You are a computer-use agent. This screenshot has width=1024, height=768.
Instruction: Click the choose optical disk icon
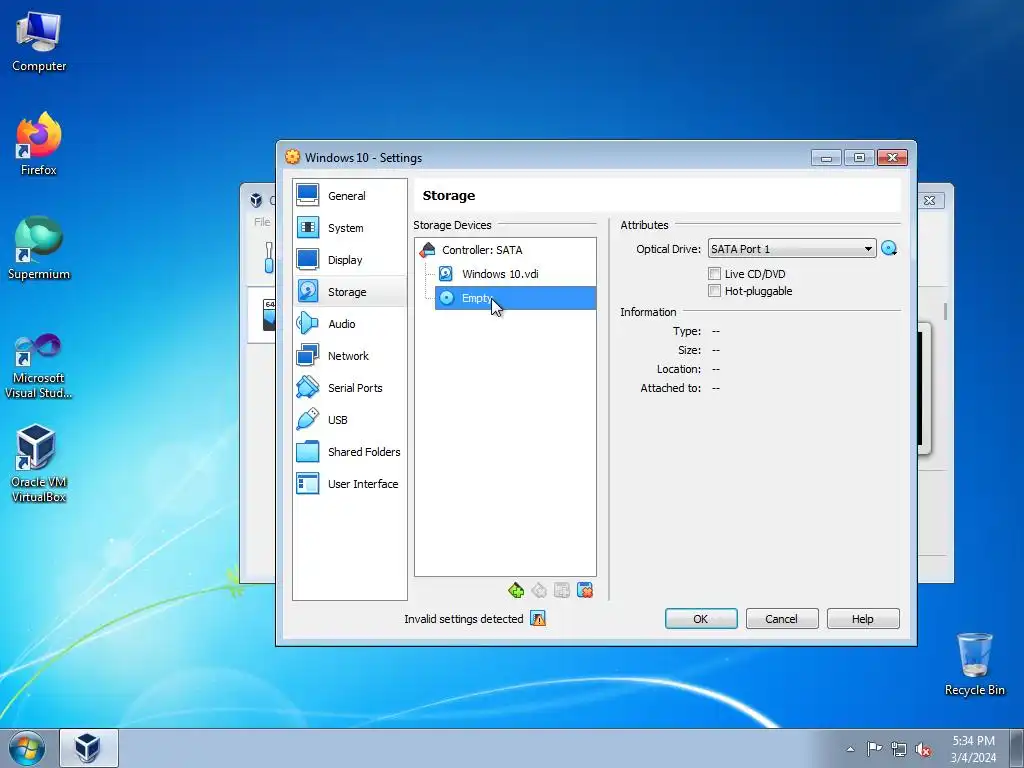(889, 248)
